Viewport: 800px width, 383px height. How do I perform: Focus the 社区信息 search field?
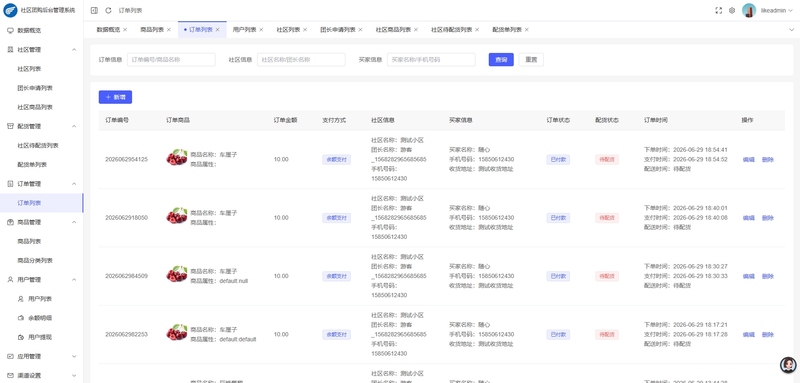(x=302, y=60)
